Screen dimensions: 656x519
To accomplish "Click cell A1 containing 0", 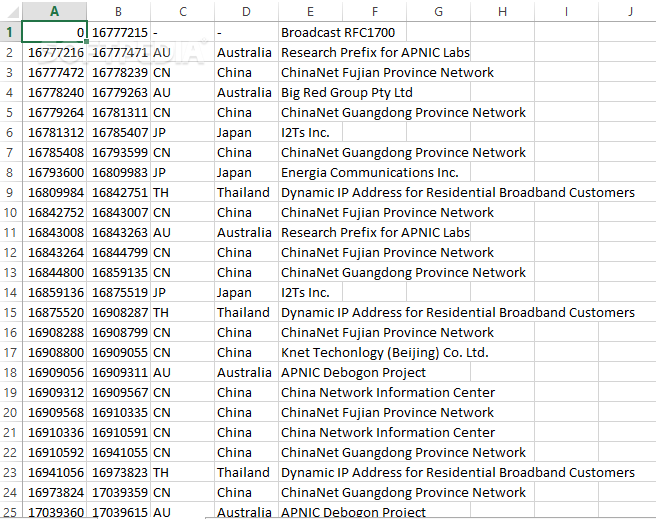I will pyautogui.click(x=54, y=32).
